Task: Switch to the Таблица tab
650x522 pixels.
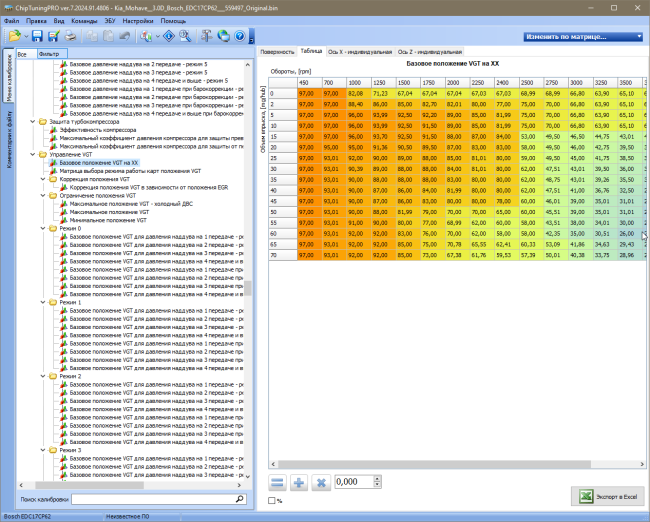Action: pyautogui.click(x=311, y=51)
